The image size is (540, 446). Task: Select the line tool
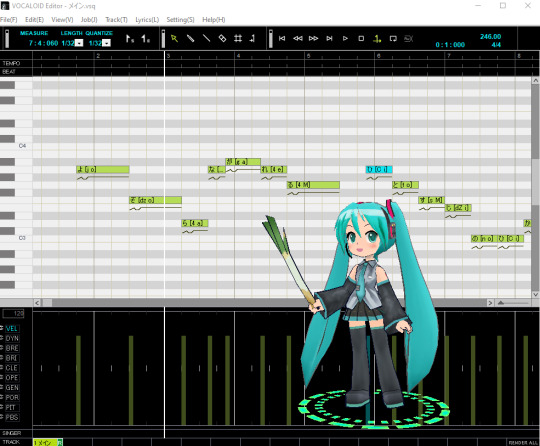click(206, 39)
